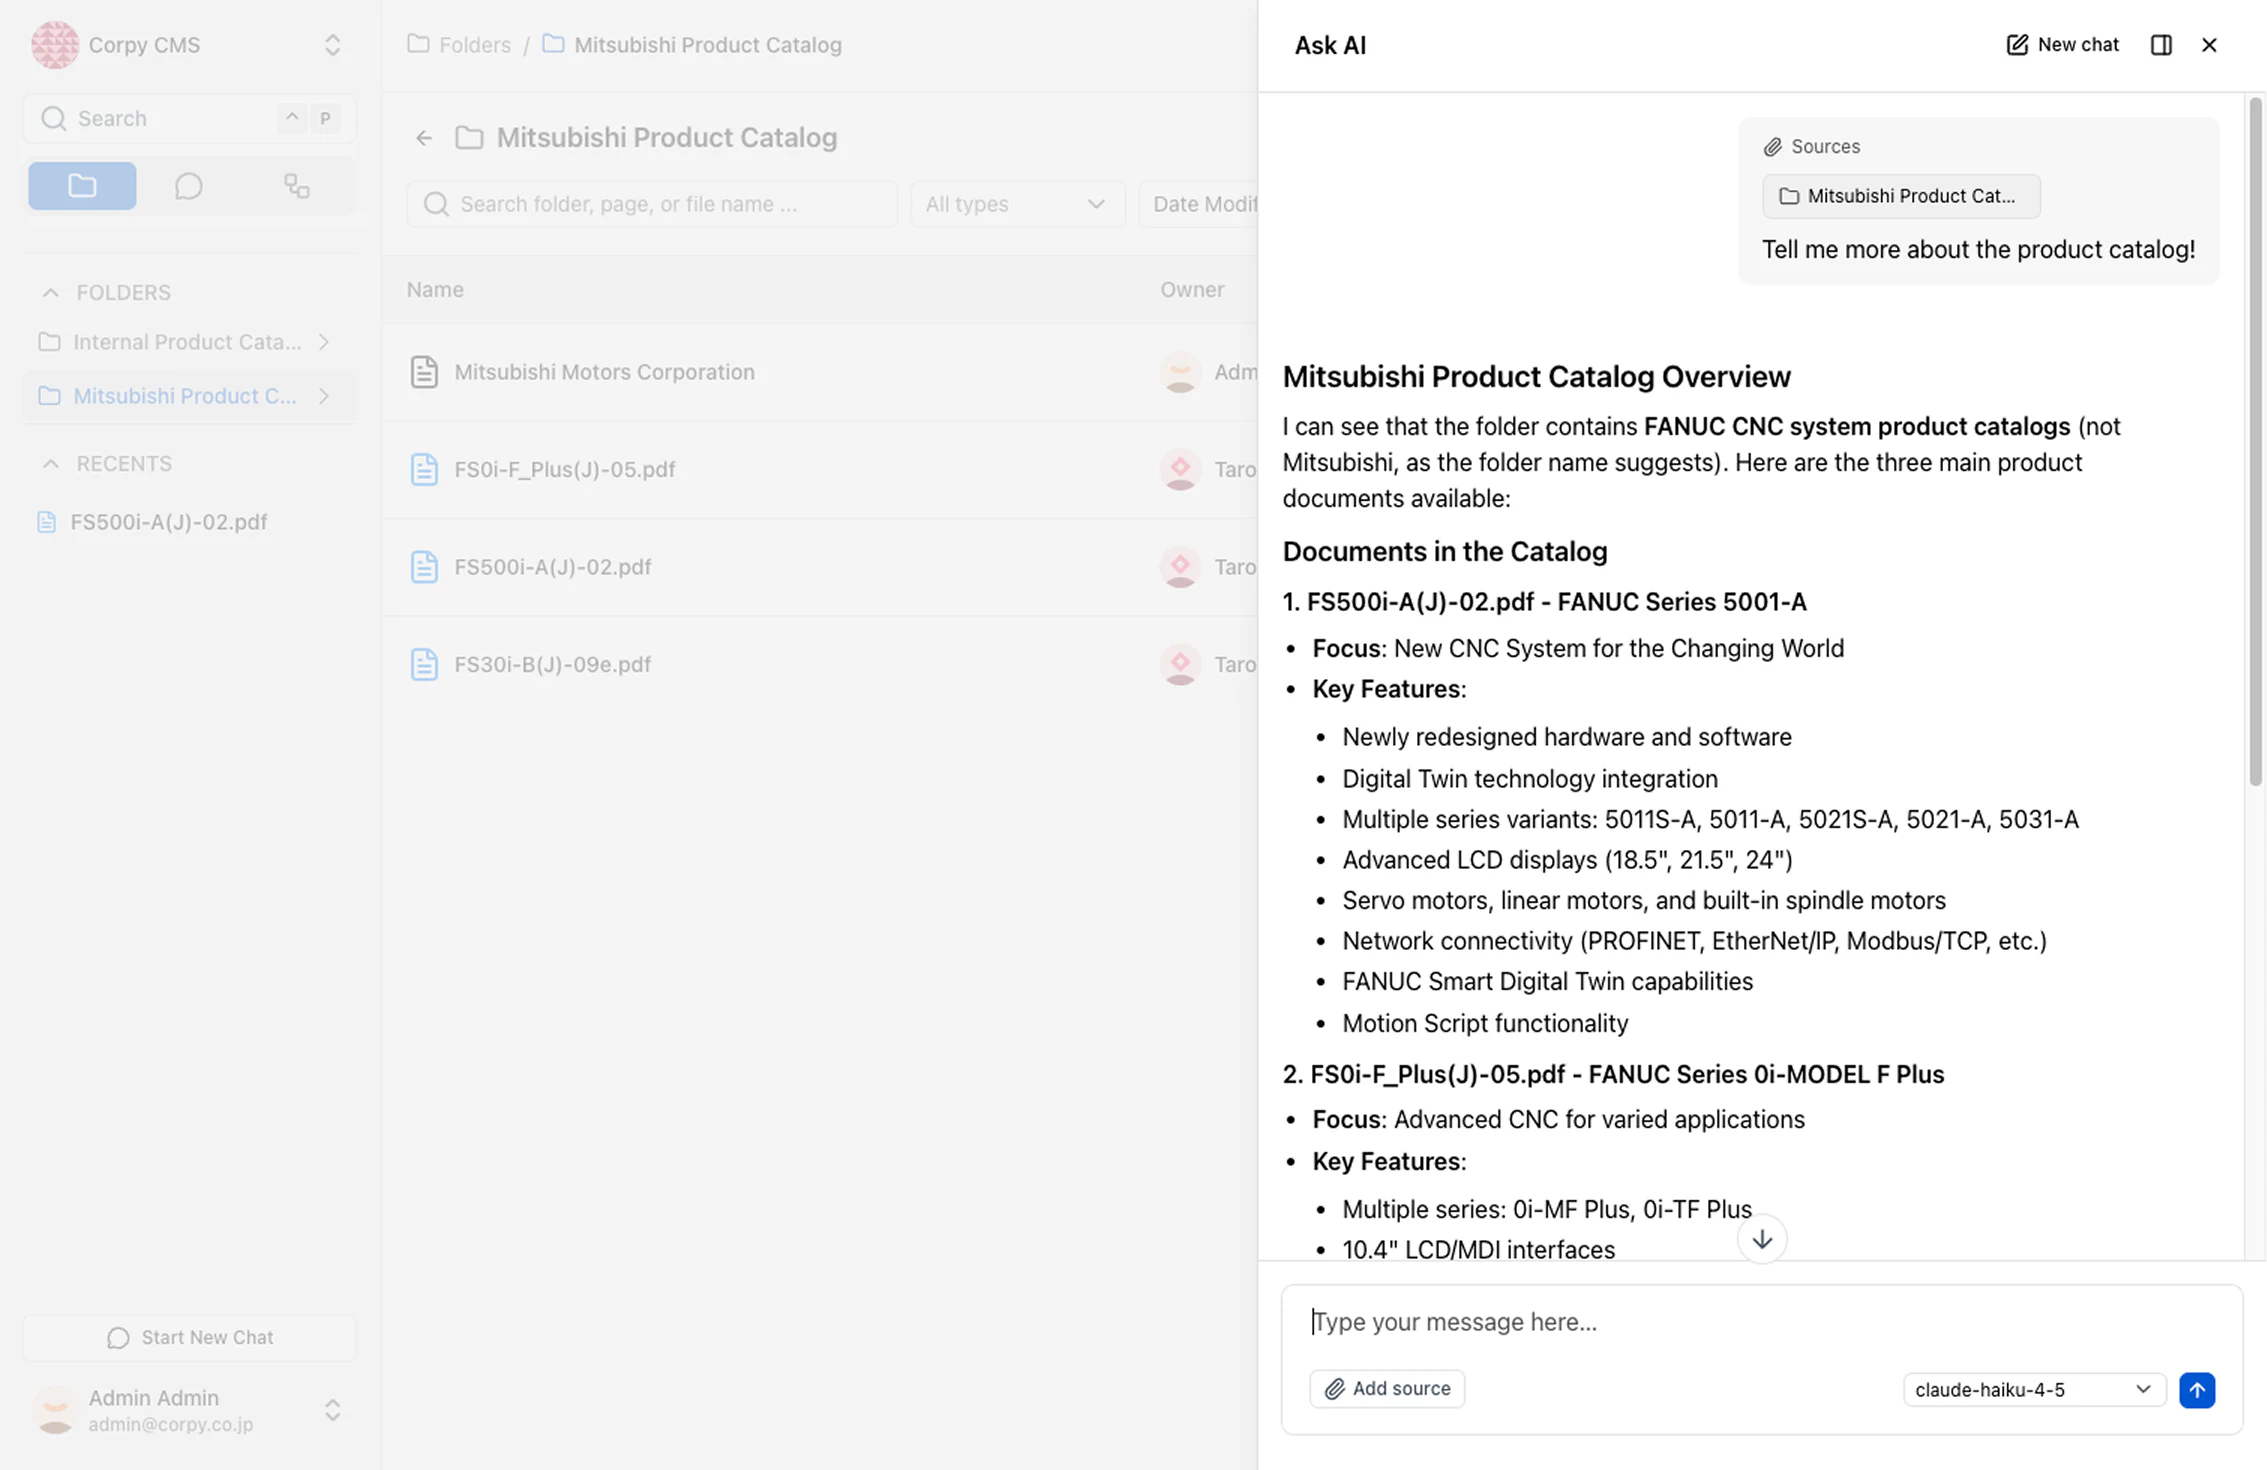Click the magnifier icon in folder search box
This screenshot has width=2267, height=1470.
click(x=436, y=204)
